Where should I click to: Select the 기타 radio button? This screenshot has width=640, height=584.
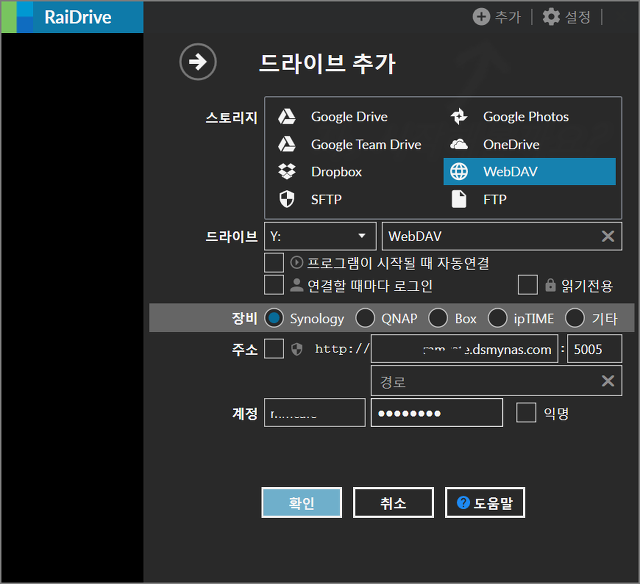[x=575, y=318]
